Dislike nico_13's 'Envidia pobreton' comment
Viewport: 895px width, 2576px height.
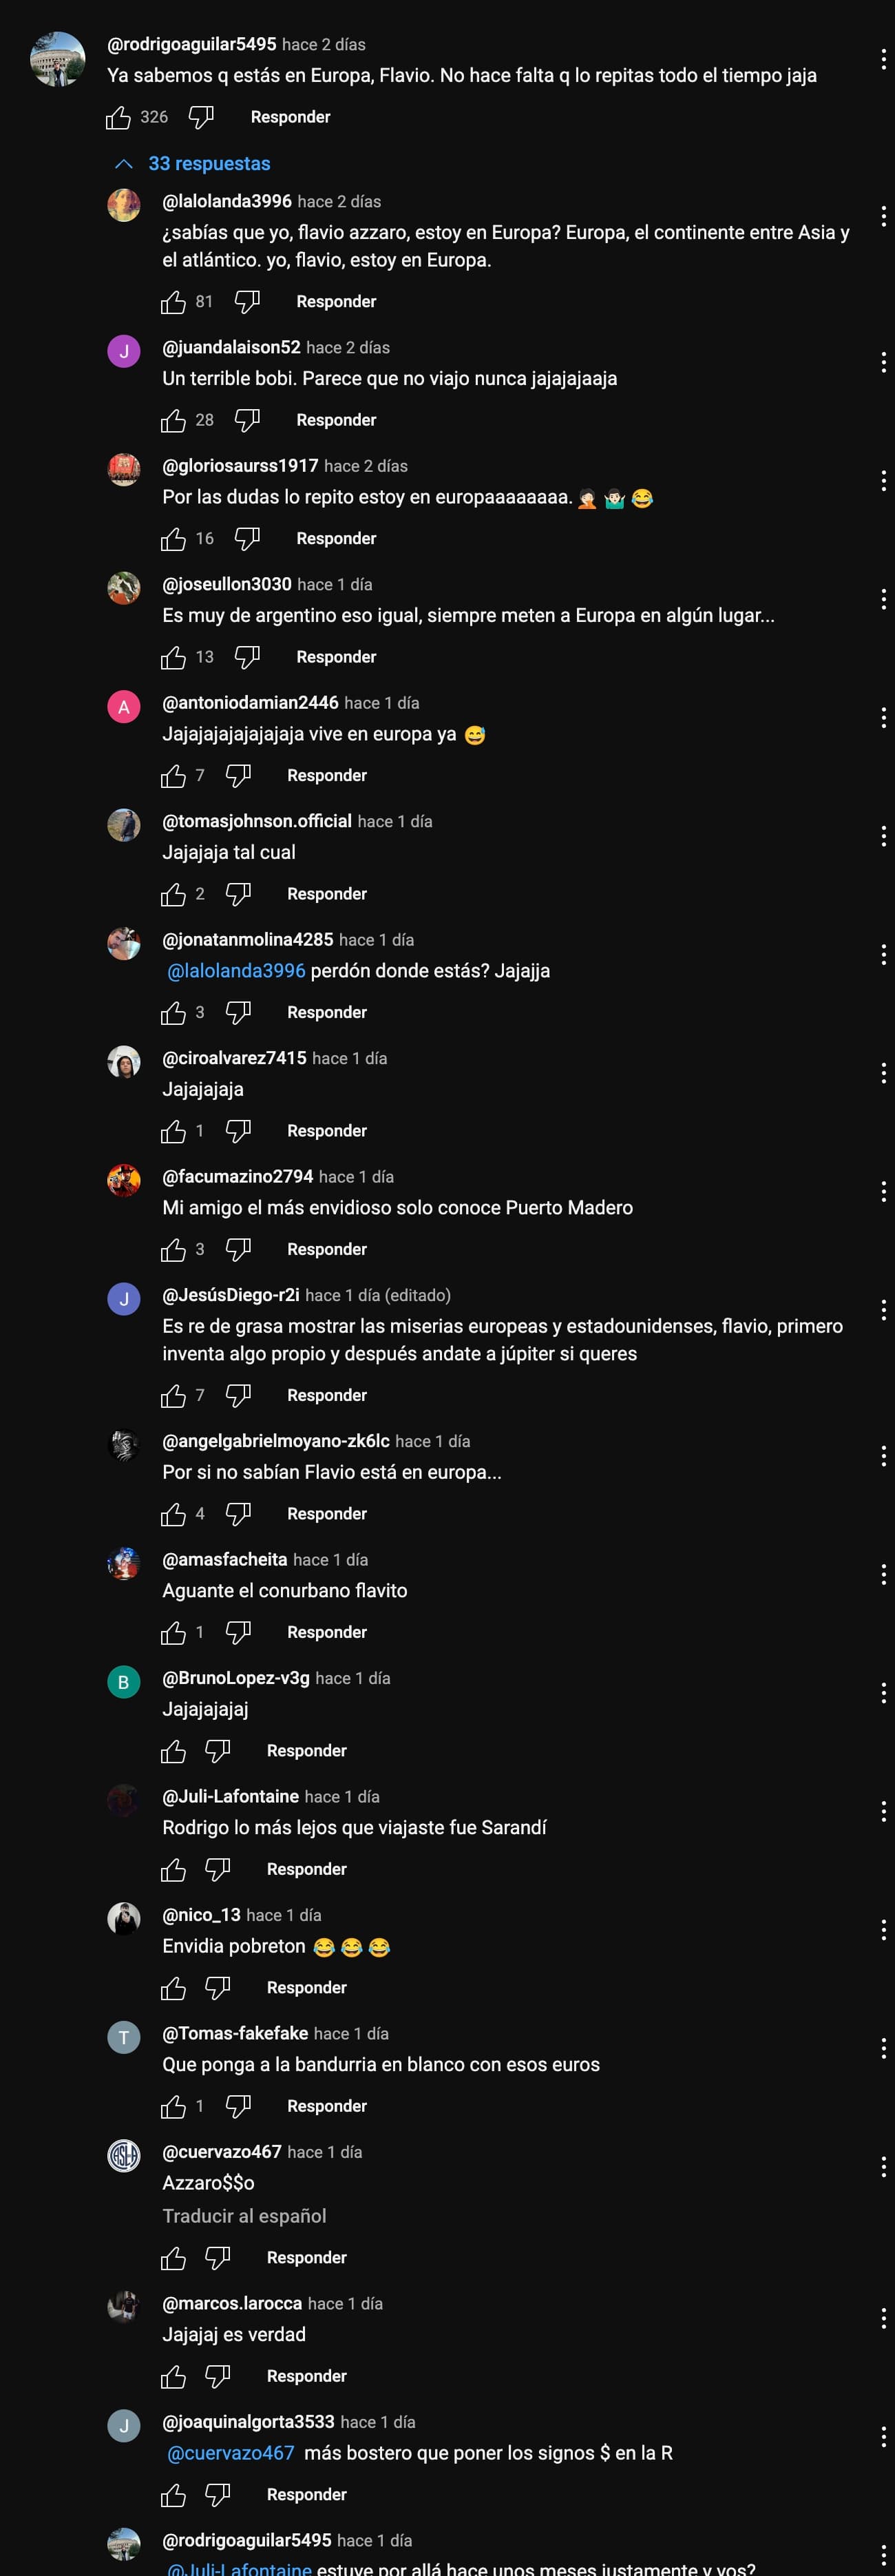click(x=217, y=1988)
